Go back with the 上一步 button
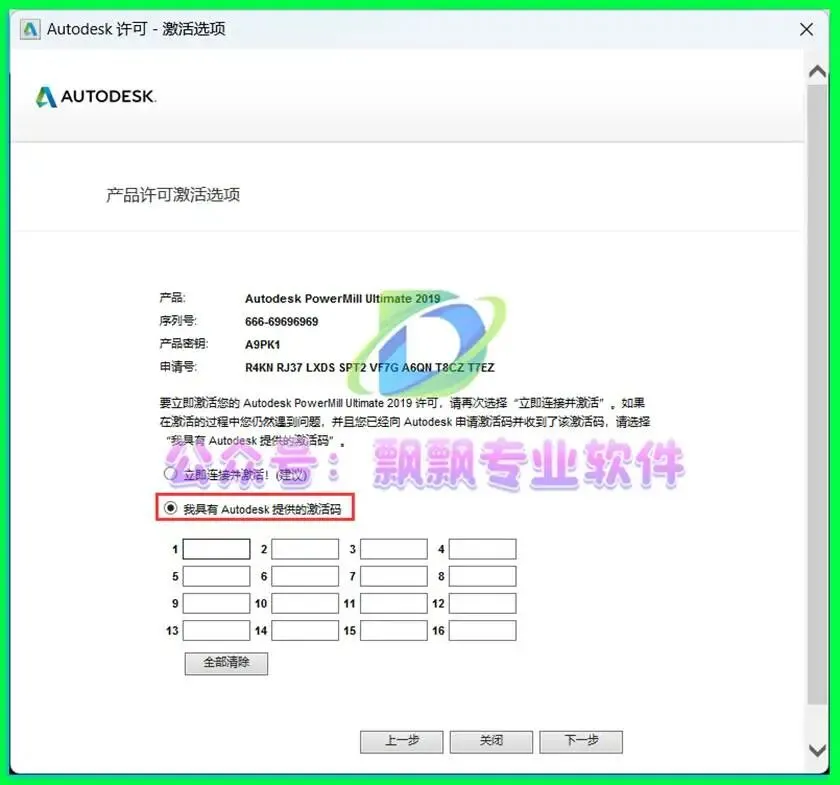The width and height of the screenshot is (840, 785). coord(402,742)
